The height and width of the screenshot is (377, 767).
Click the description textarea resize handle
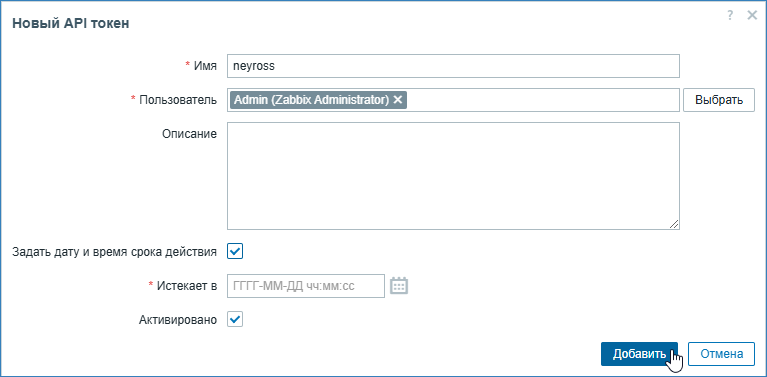[674, 224]
